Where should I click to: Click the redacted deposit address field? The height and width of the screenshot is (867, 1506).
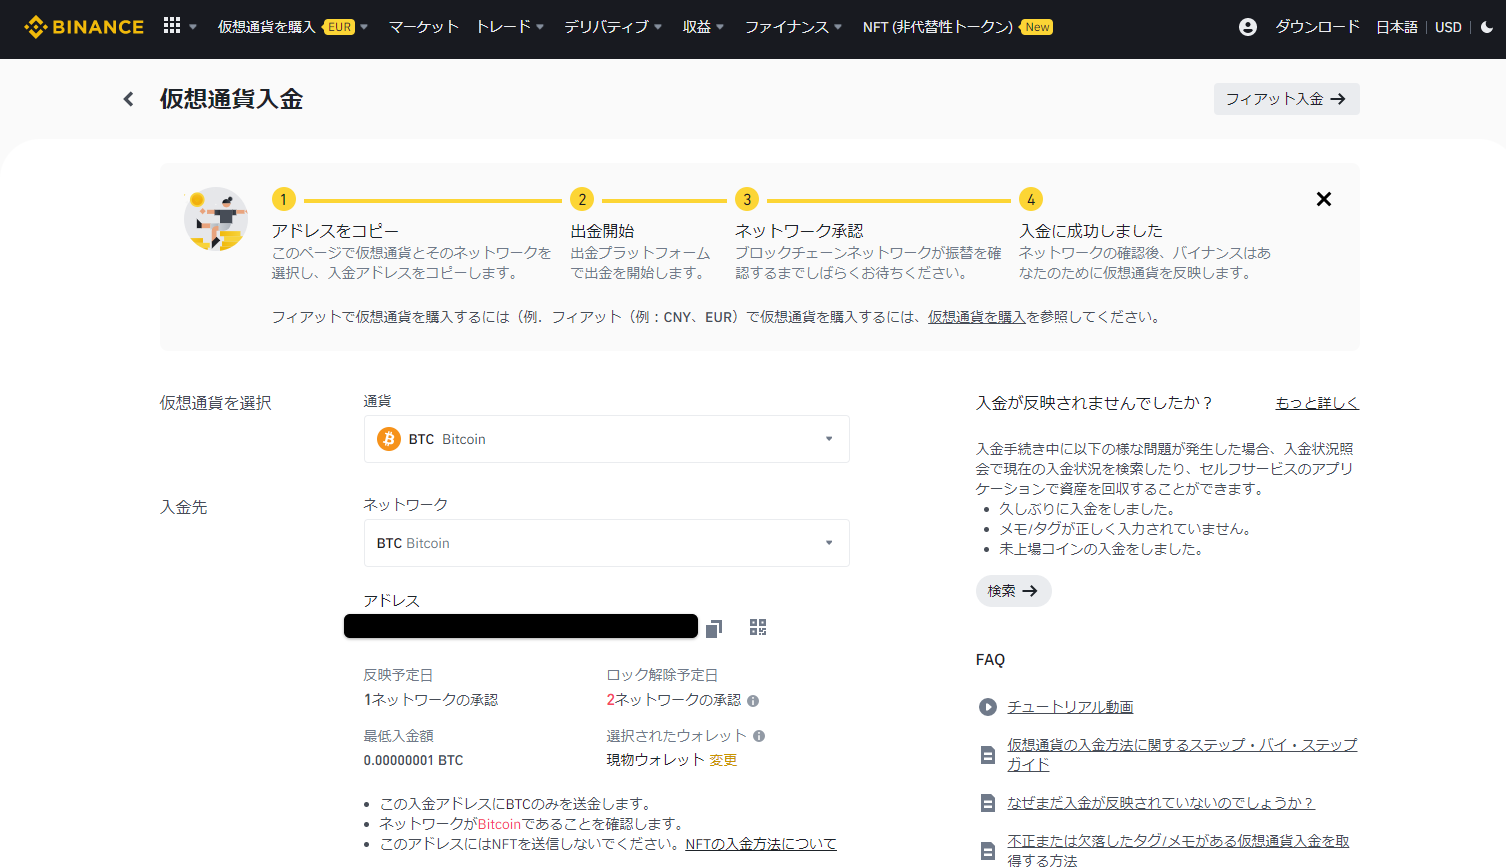click(521, 626)
